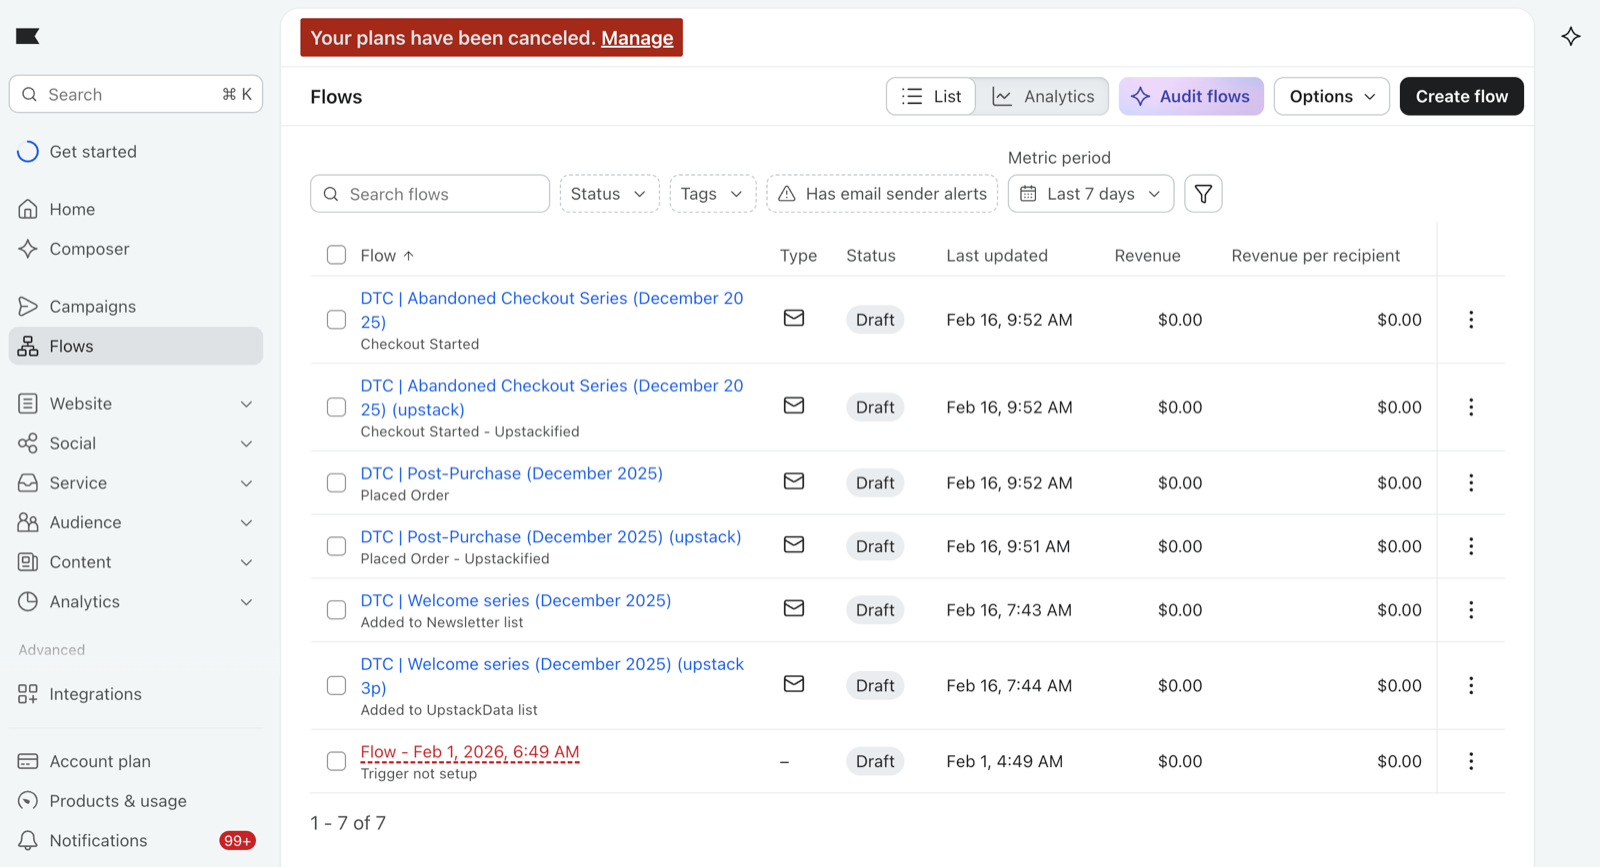Open row menu for Flow - Feb 1, 2026

coord(1471,761)
